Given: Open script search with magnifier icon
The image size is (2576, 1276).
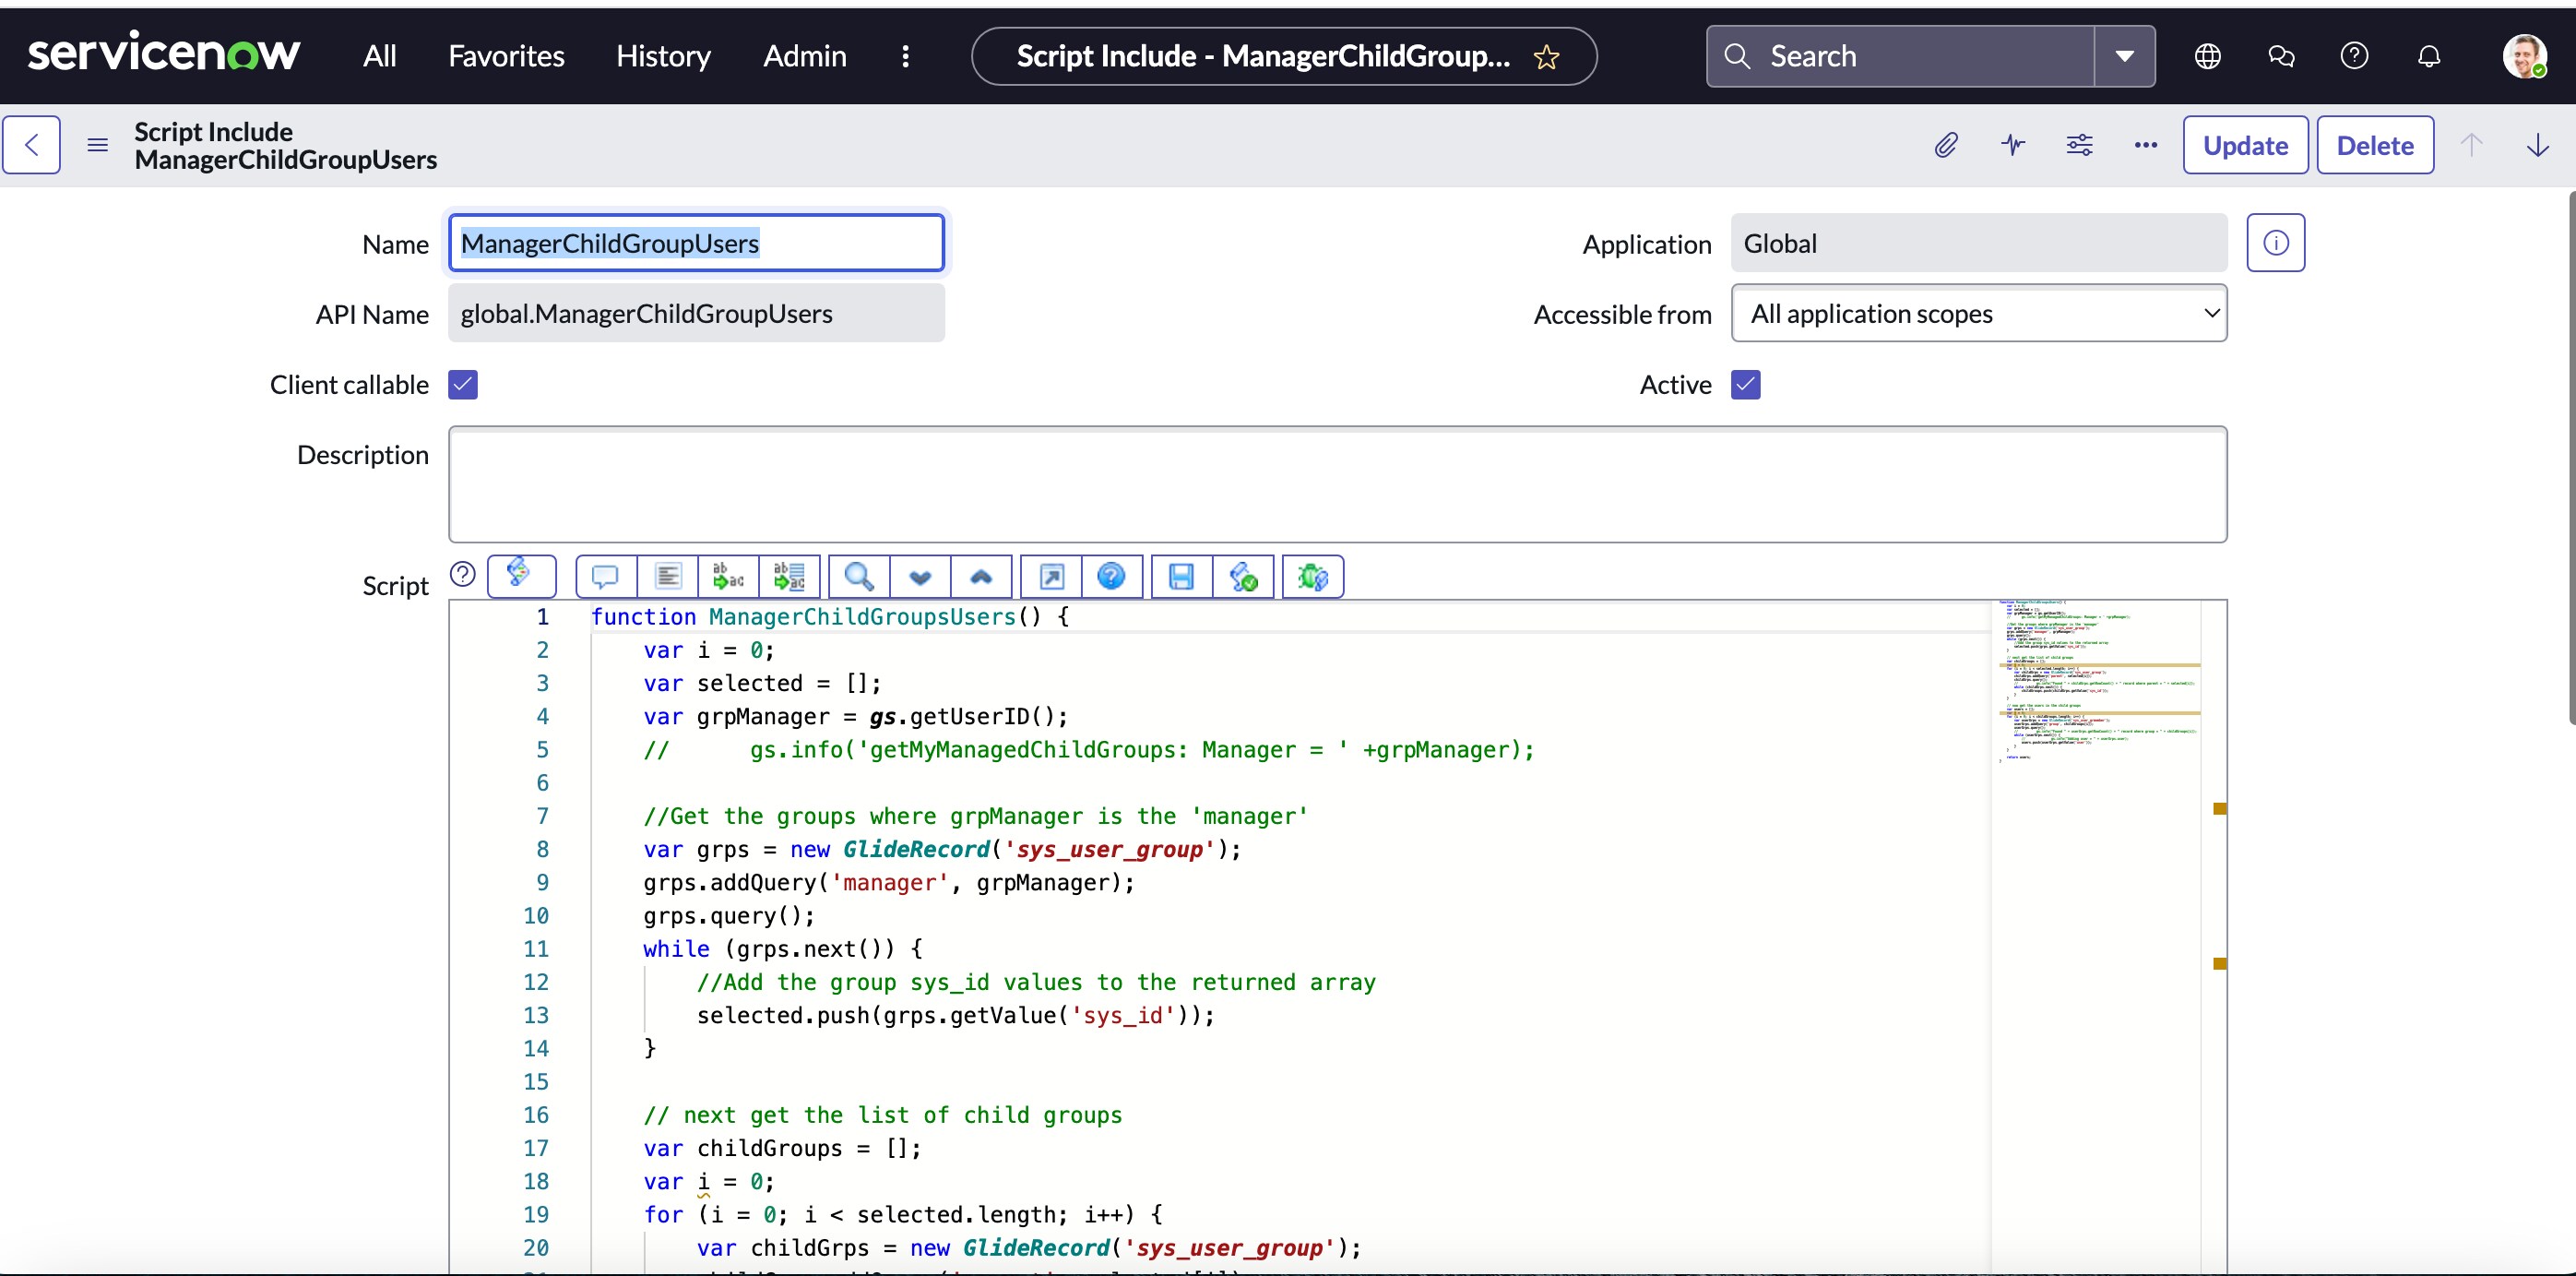Looking at the screenshot, I should tap(859, 576).
